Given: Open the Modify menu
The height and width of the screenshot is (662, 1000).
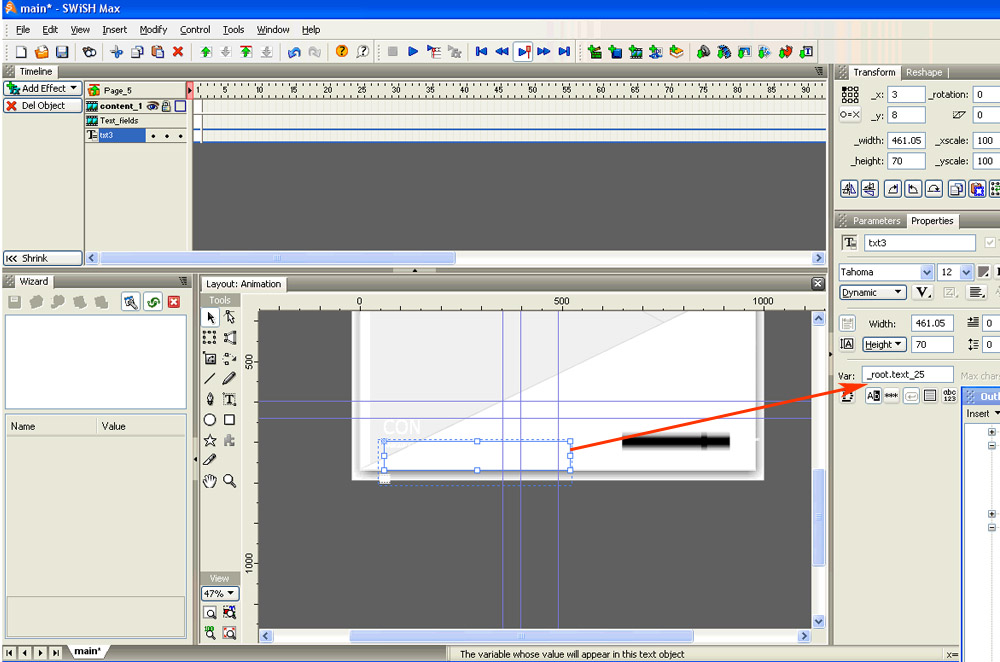Looking at the screenshot, I should (x=153, y=30).
